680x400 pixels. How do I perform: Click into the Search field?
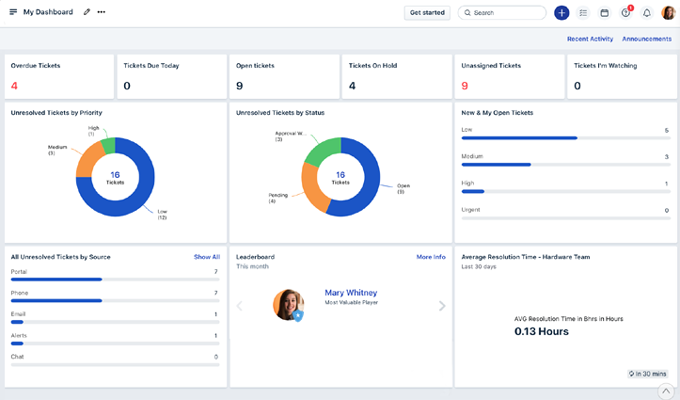[505, 13]
